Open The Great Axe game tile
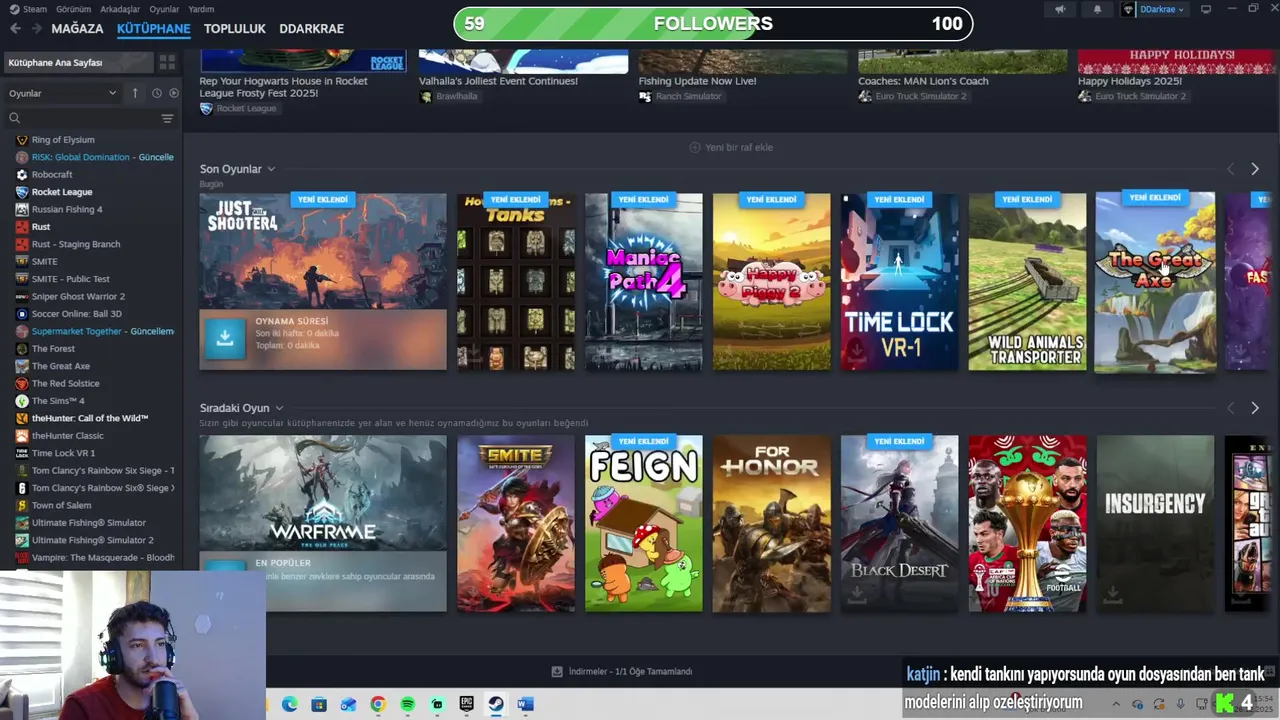The width and height of the screenshot is (1280, 720). (x=1155, y=282)
